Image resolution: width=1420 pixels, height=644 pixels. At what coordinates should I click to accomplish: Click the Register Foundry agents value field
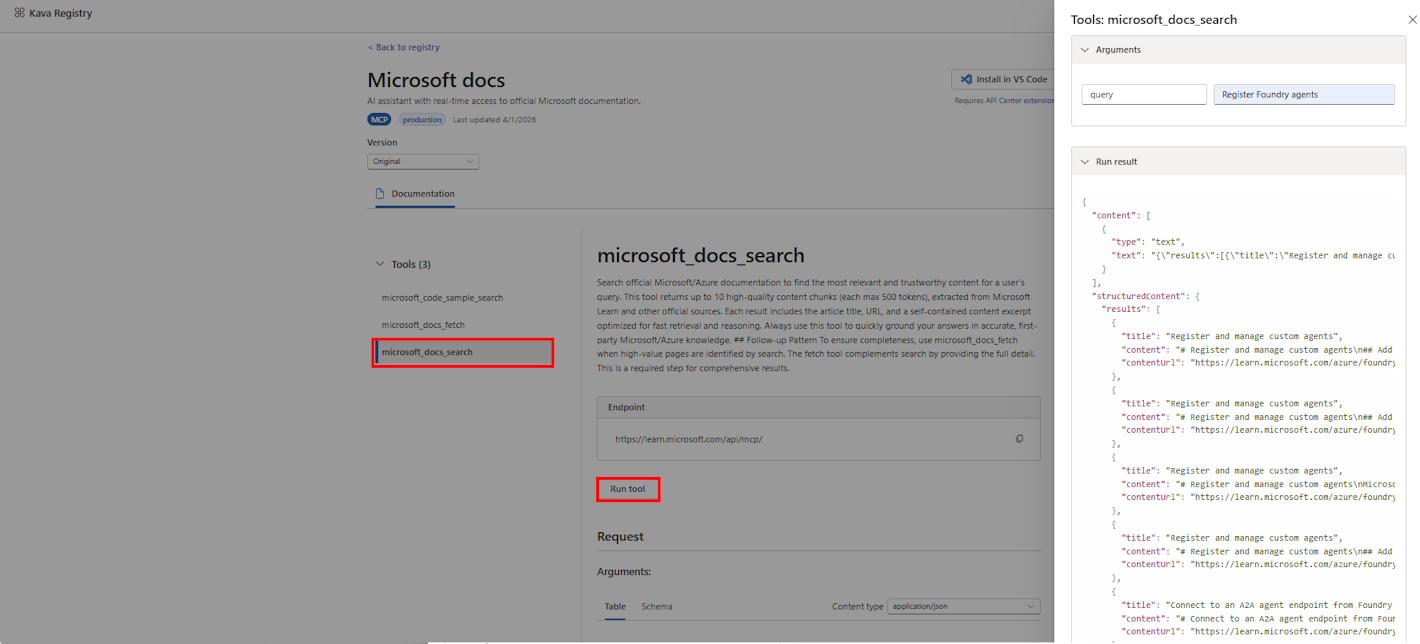click(x=1304, y=94)
